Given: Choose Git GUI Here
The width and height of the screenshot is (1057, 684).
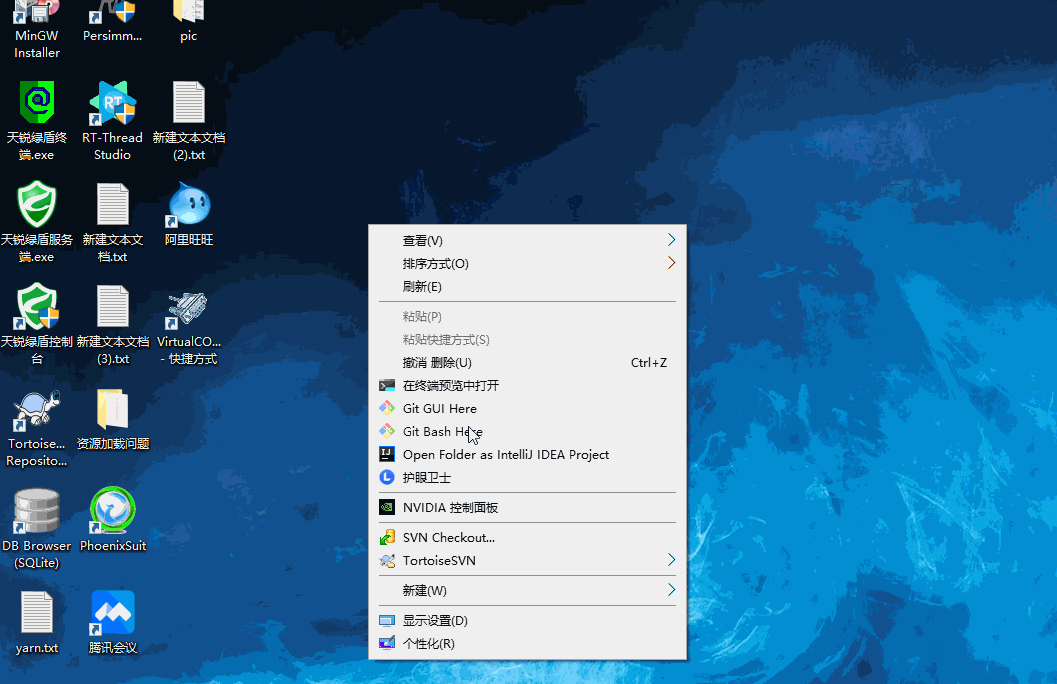Looking at the screenshot, I should (527, 408).
